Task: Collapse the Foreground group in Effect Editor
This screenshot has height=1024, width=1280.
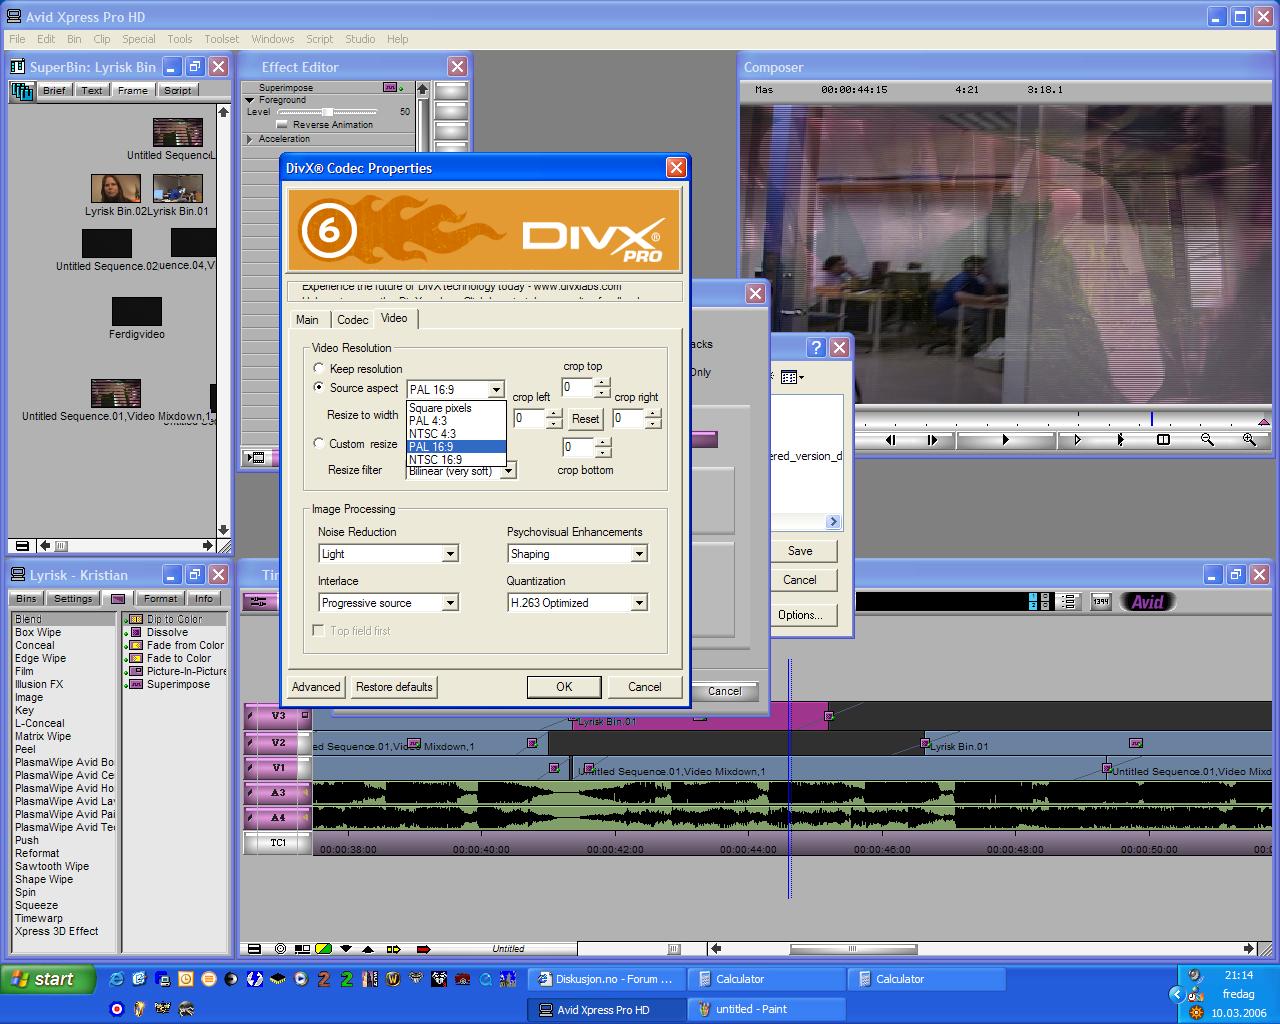Action: (250, 100)
